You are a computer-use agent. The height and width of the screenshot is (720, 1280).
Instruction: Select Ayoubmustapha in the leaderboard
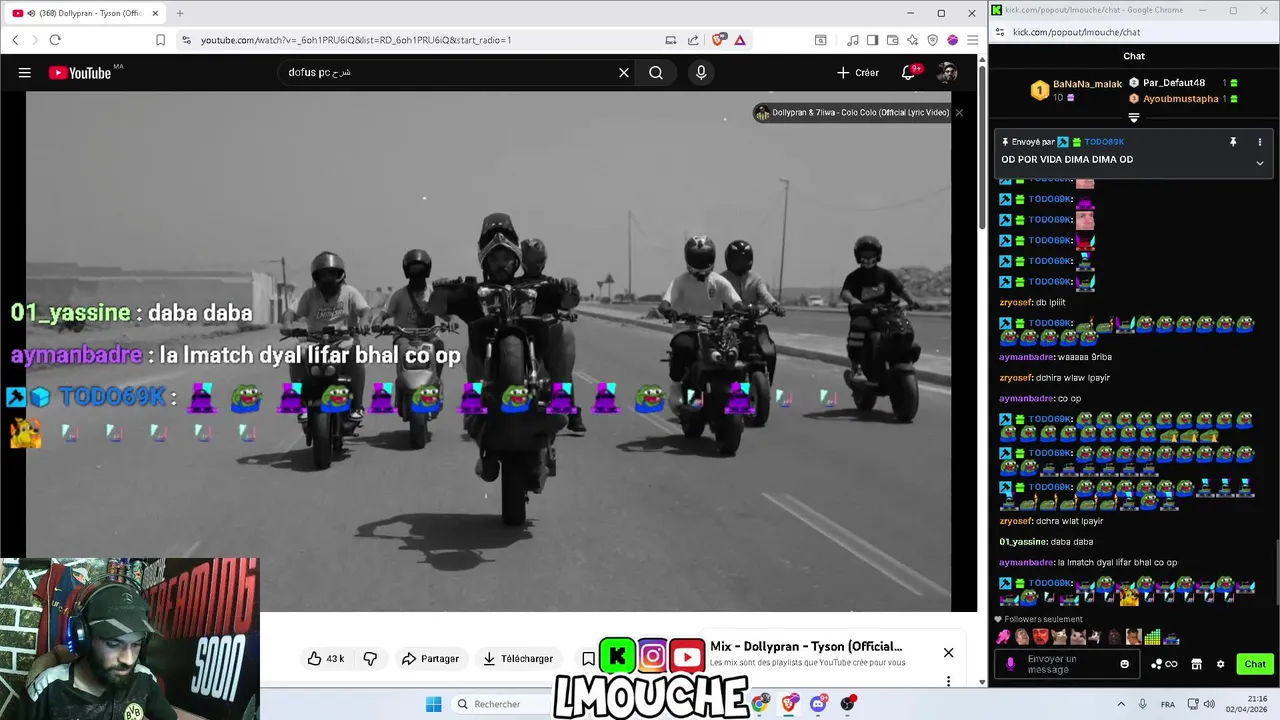pos(1181,99)
